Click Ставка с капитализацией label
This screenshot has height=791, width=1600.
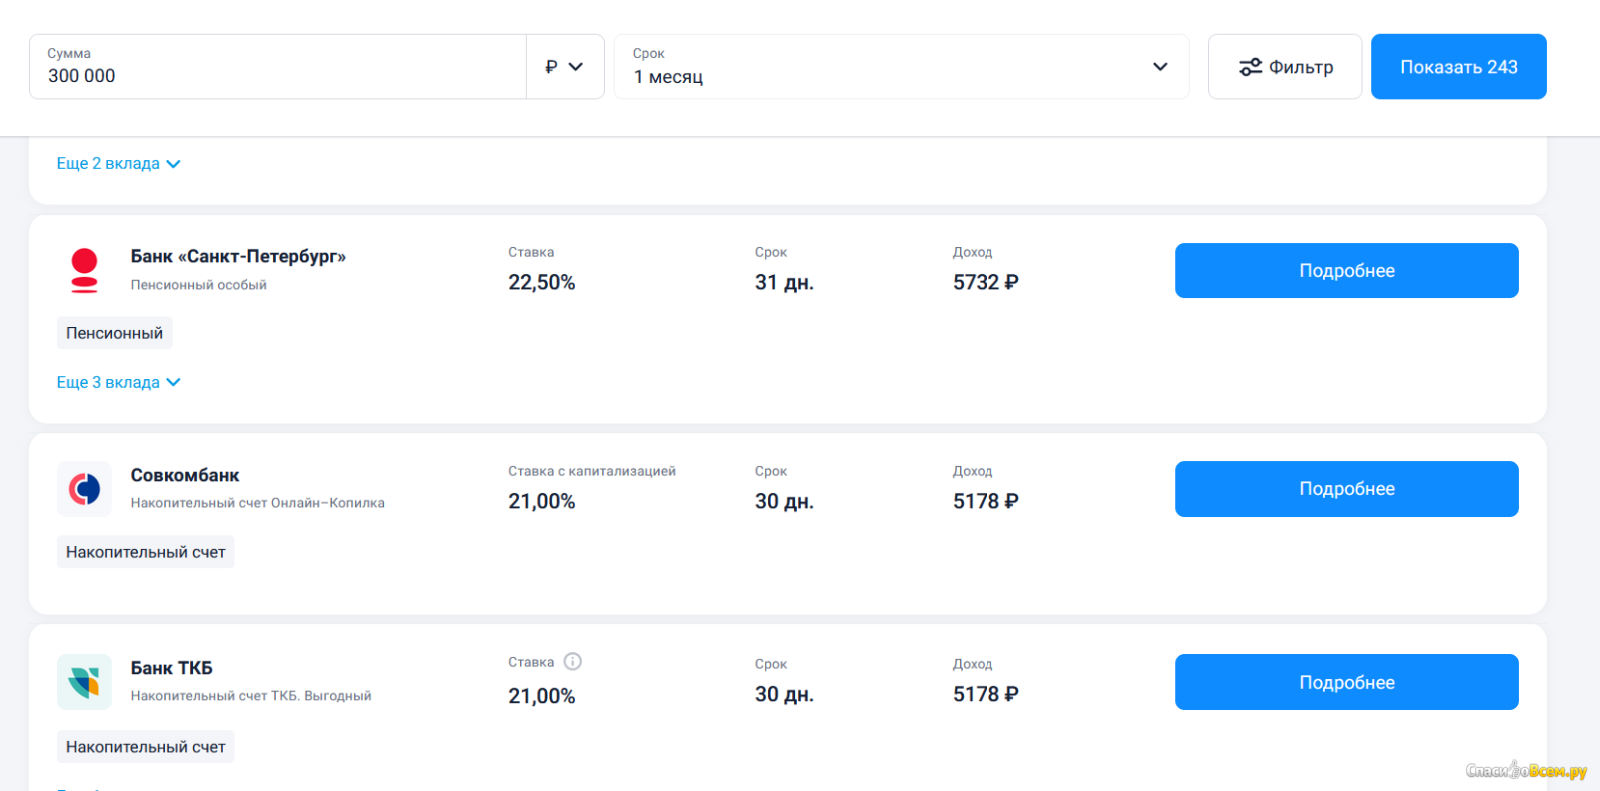point(592,471)
